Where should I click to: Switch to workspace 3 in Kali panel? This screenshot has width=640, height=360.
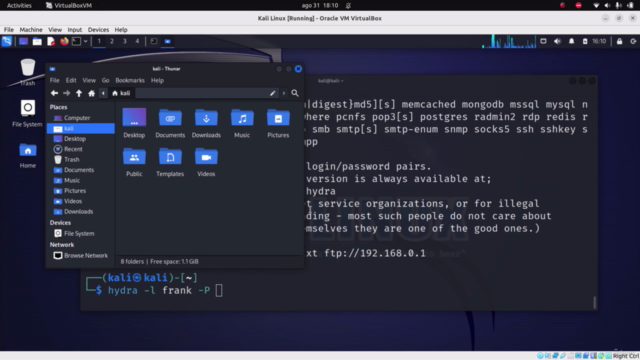(x=124, y=41)
